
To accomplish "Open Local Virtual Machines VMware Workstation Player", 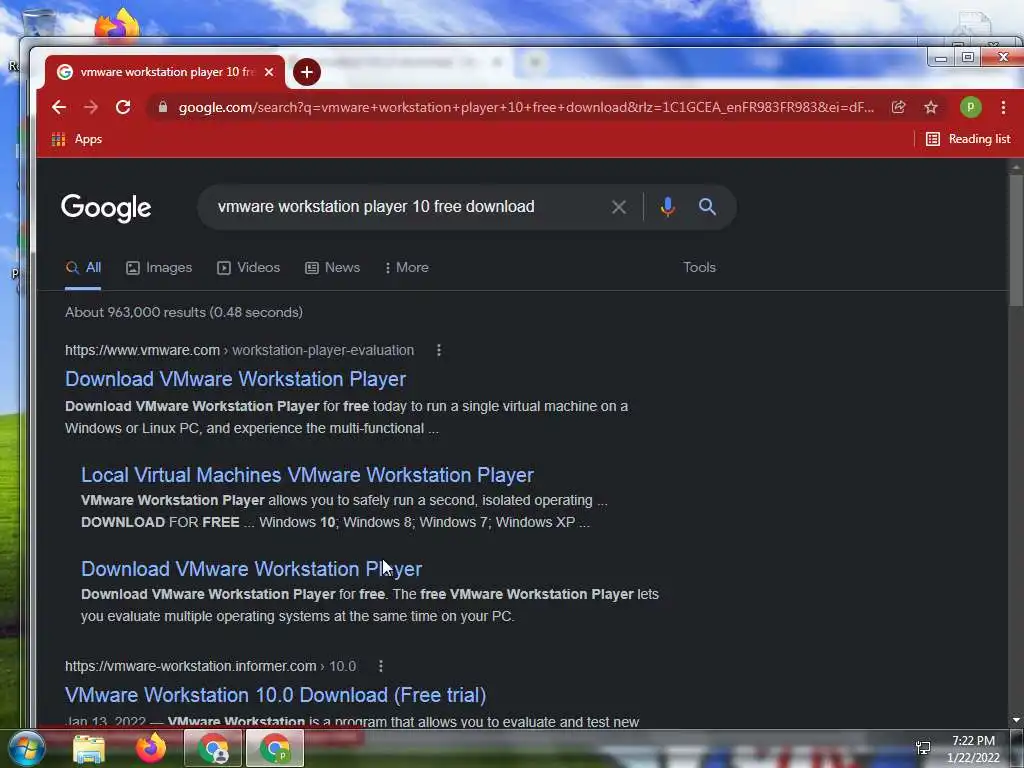I will (x=308, y=475).
